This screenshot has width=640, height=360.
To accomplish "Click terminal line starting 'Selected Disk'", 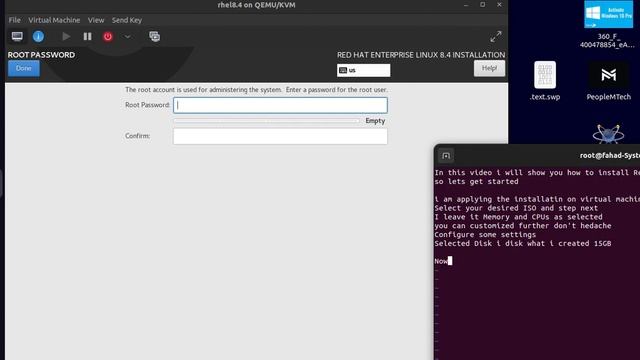I will (x=523, y=244).
